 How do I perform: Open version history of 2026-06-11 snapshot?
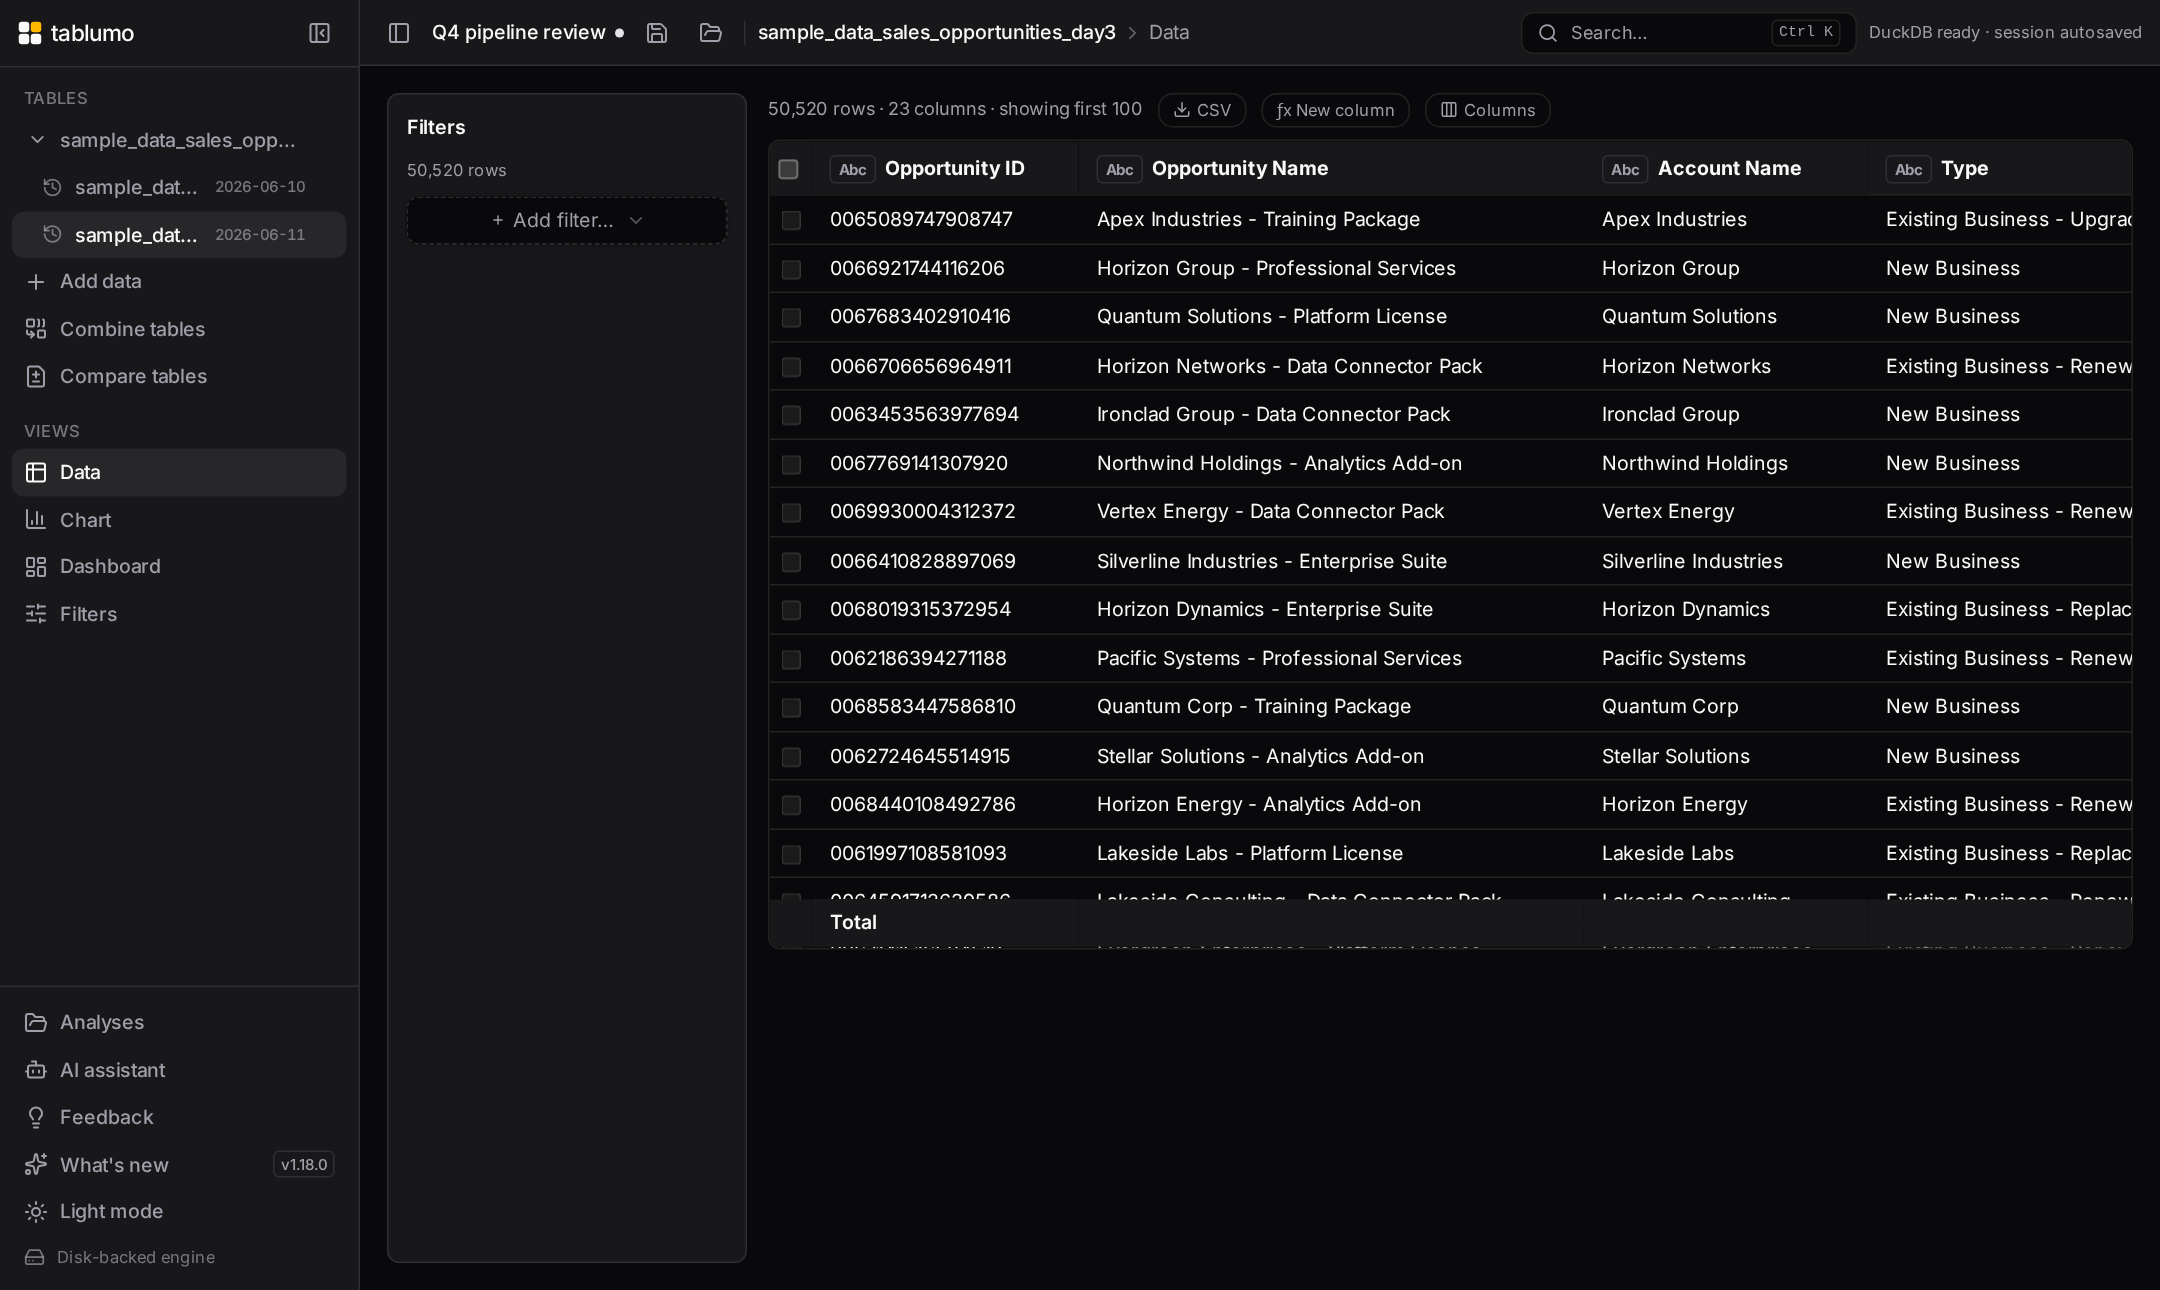pos(53,234)
